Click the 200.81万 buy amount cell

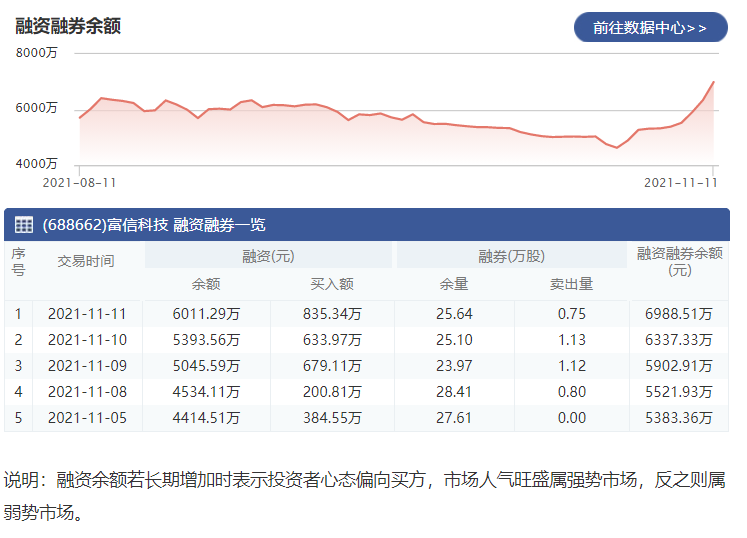(332, 392)
